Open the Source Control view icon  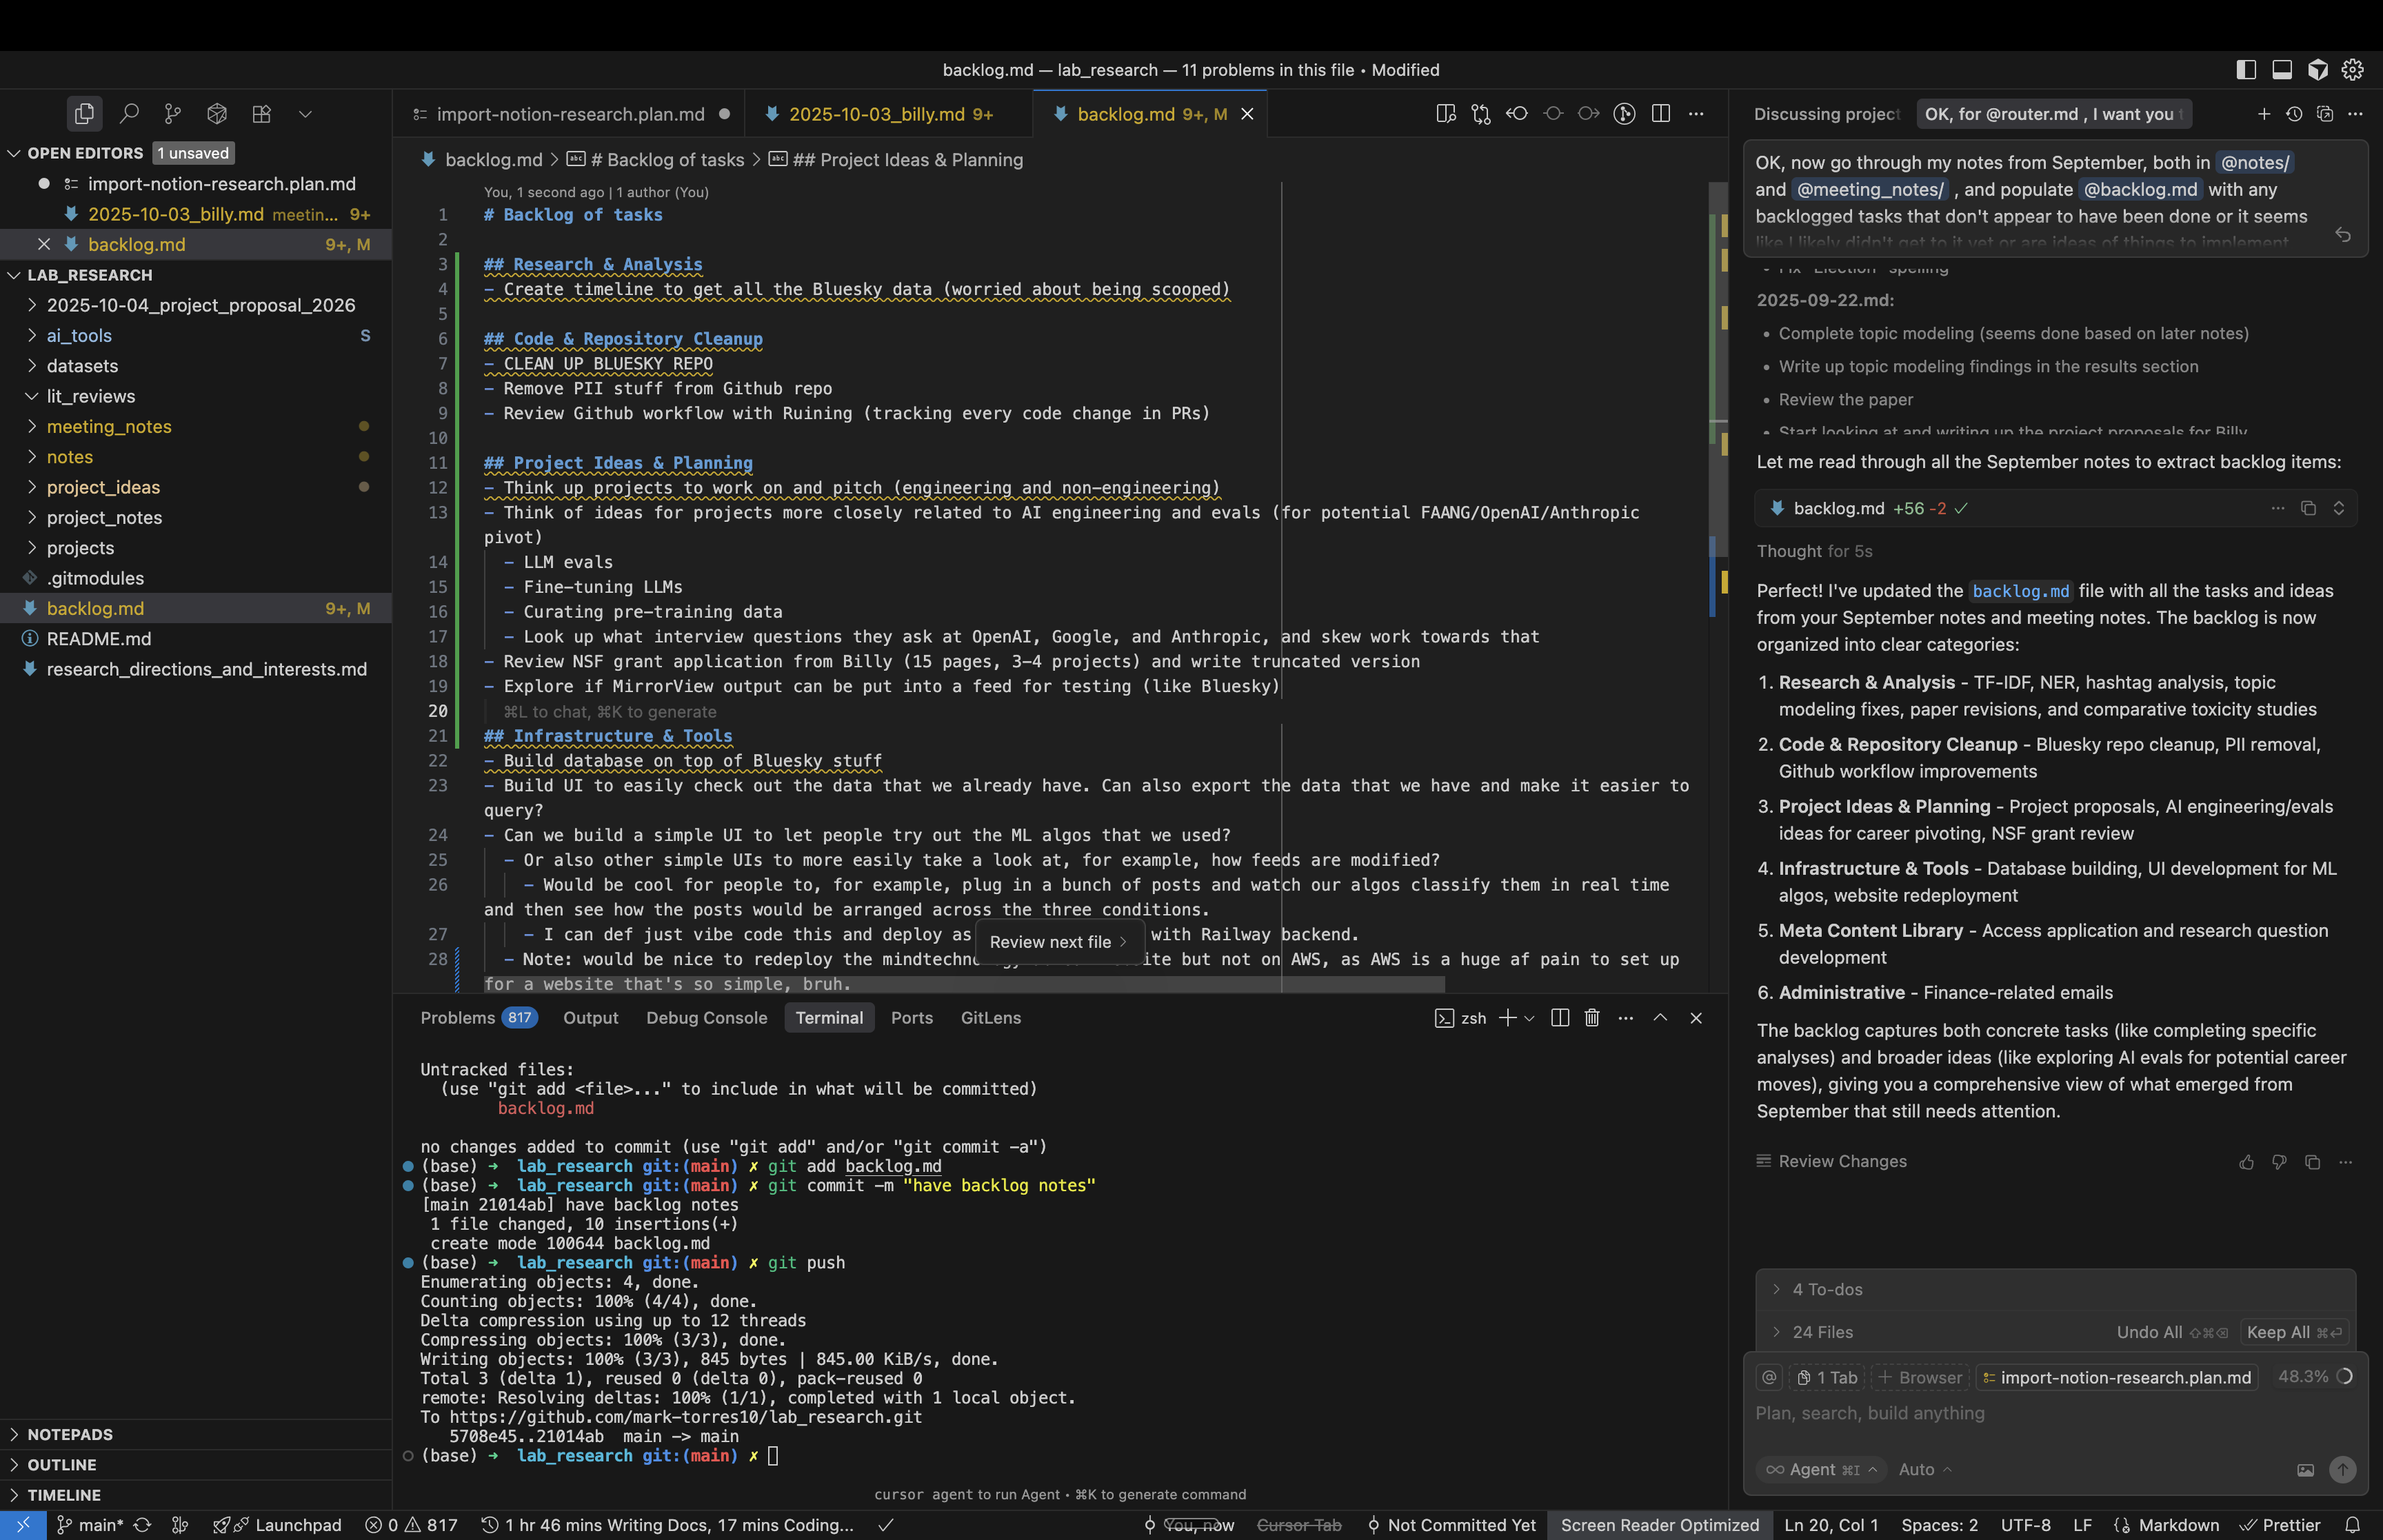[x=173, y=114]
